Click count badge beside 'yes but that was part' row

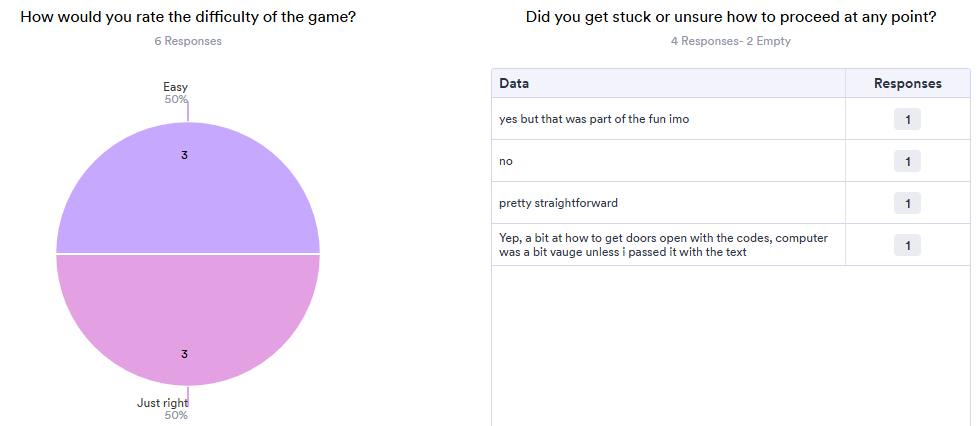(908, 119)
